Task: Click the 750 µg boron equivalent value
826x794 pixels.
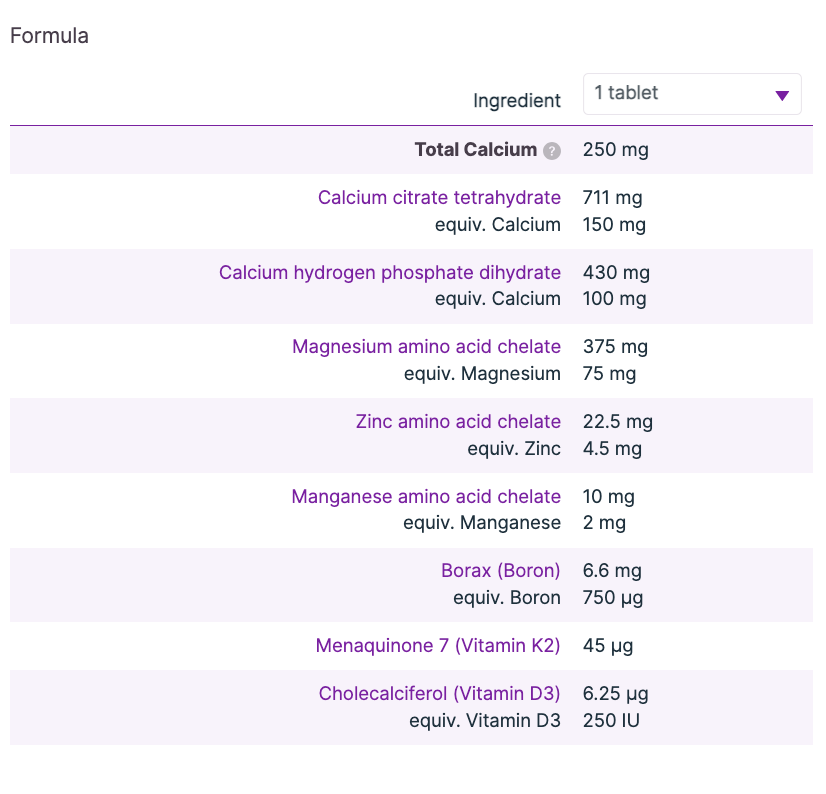Action: [x=613, y=598]
